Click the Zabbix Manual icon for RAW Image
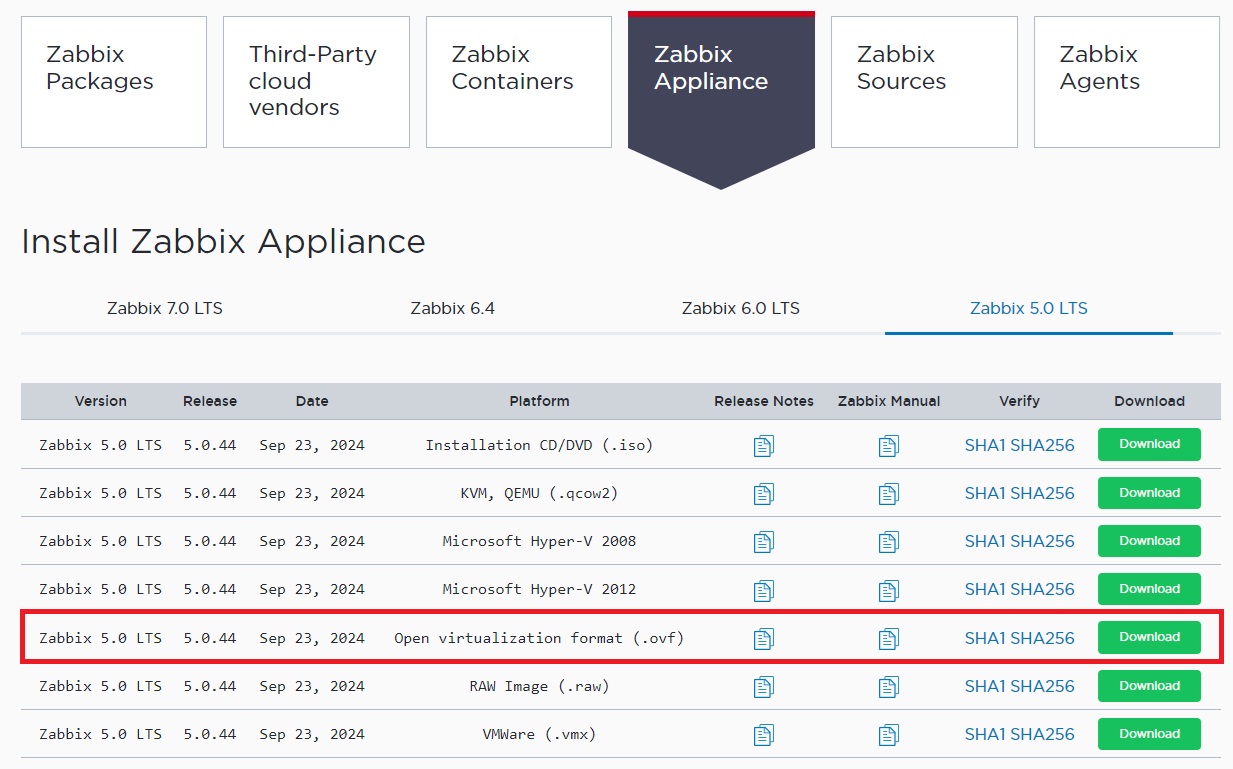The image size is (1233, 769). click(889, 686)
